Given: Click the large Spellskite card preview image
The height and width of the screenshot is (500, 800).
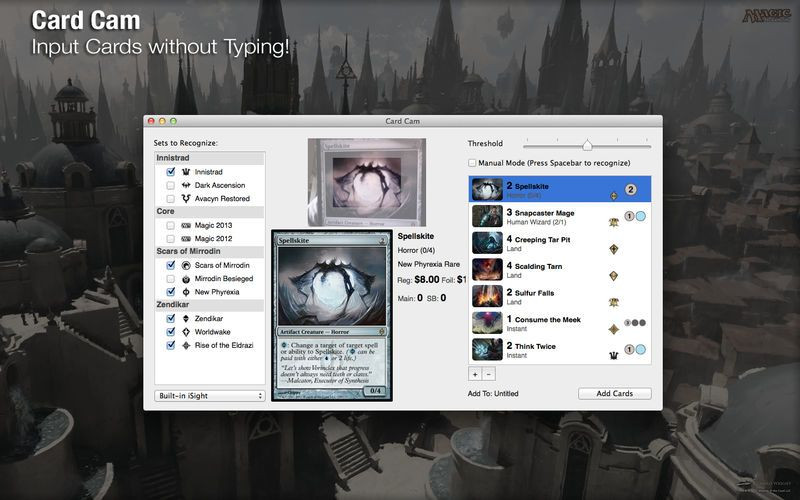Looking at the screenshot, I should [x=332, y=315].
